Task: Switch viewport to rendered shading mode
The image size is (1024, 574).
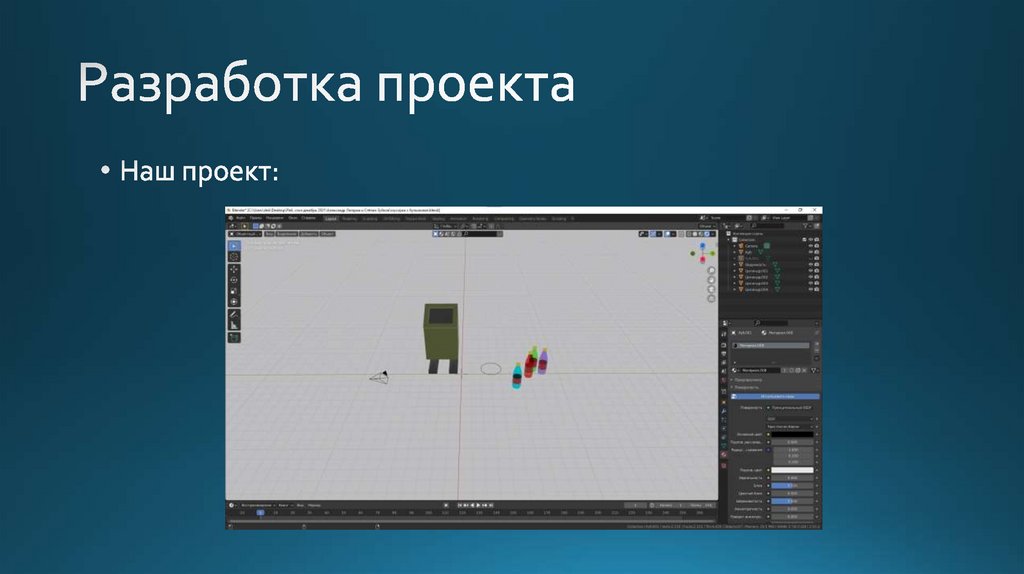Action: point(707,234)
